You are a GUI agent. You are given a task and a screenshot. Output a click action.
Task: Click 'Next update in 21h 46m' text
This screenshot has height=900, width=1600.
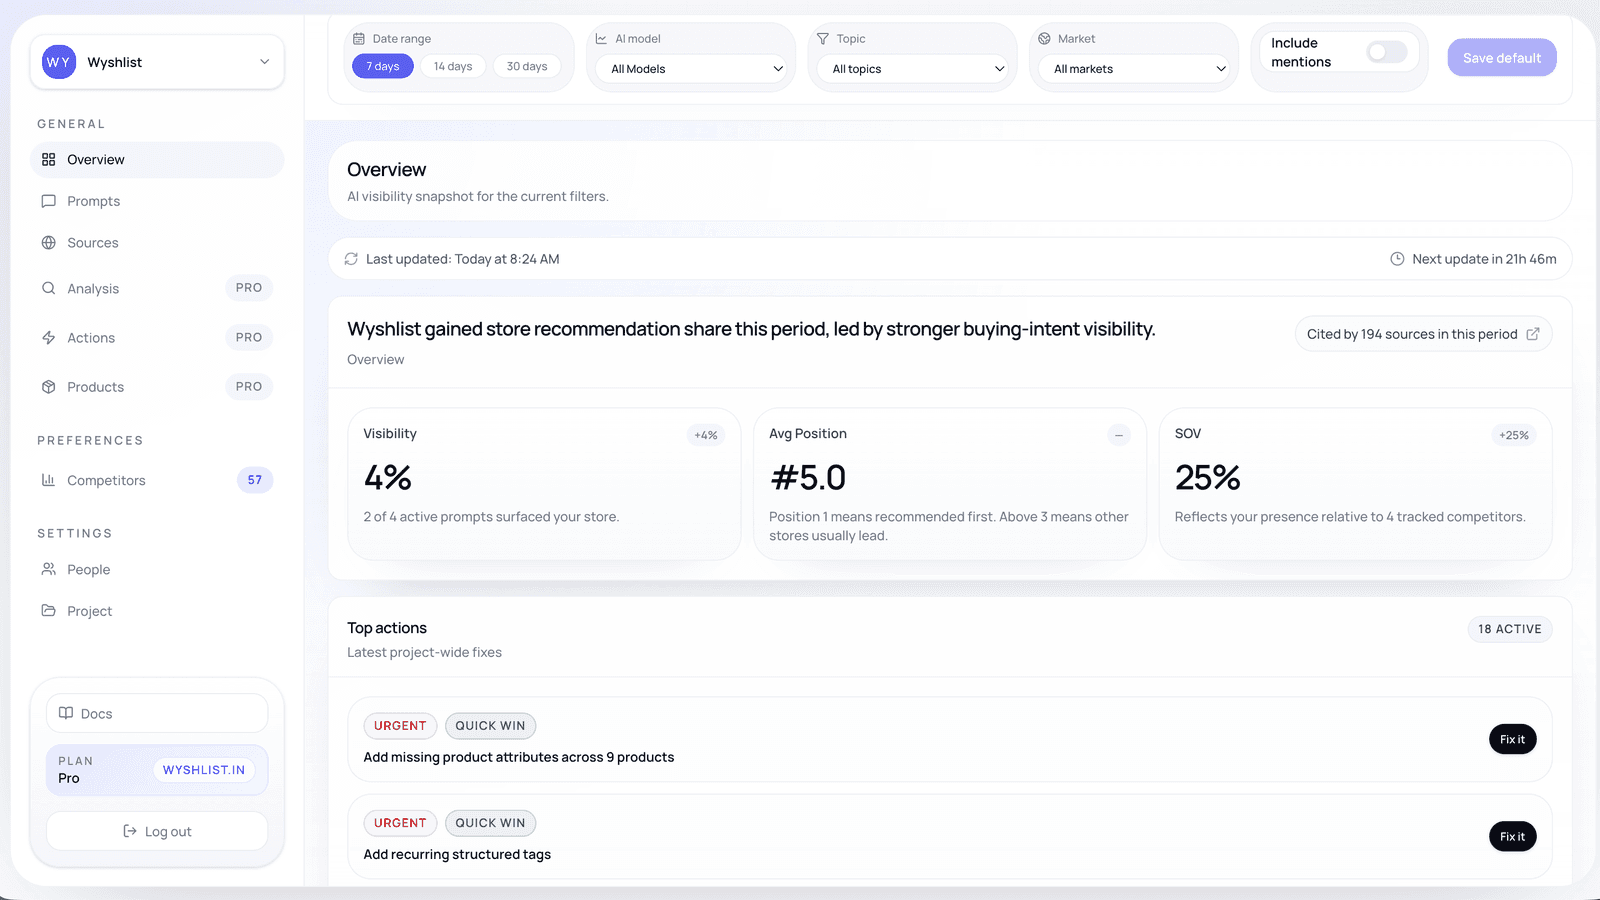(1484, 259)
